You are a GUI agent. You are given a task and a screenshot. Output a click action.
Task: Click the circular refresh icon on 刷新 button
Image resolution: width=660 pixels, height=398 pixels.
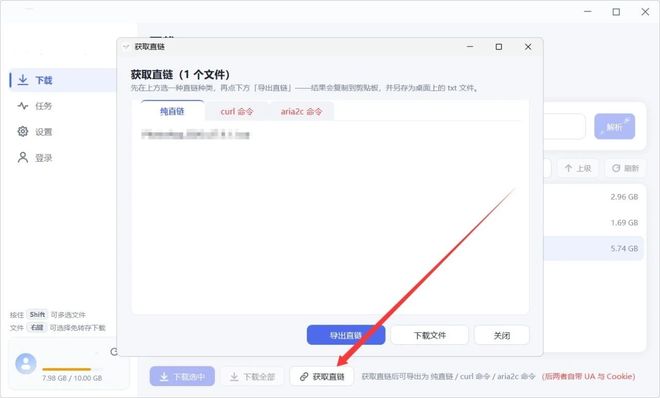616,168
